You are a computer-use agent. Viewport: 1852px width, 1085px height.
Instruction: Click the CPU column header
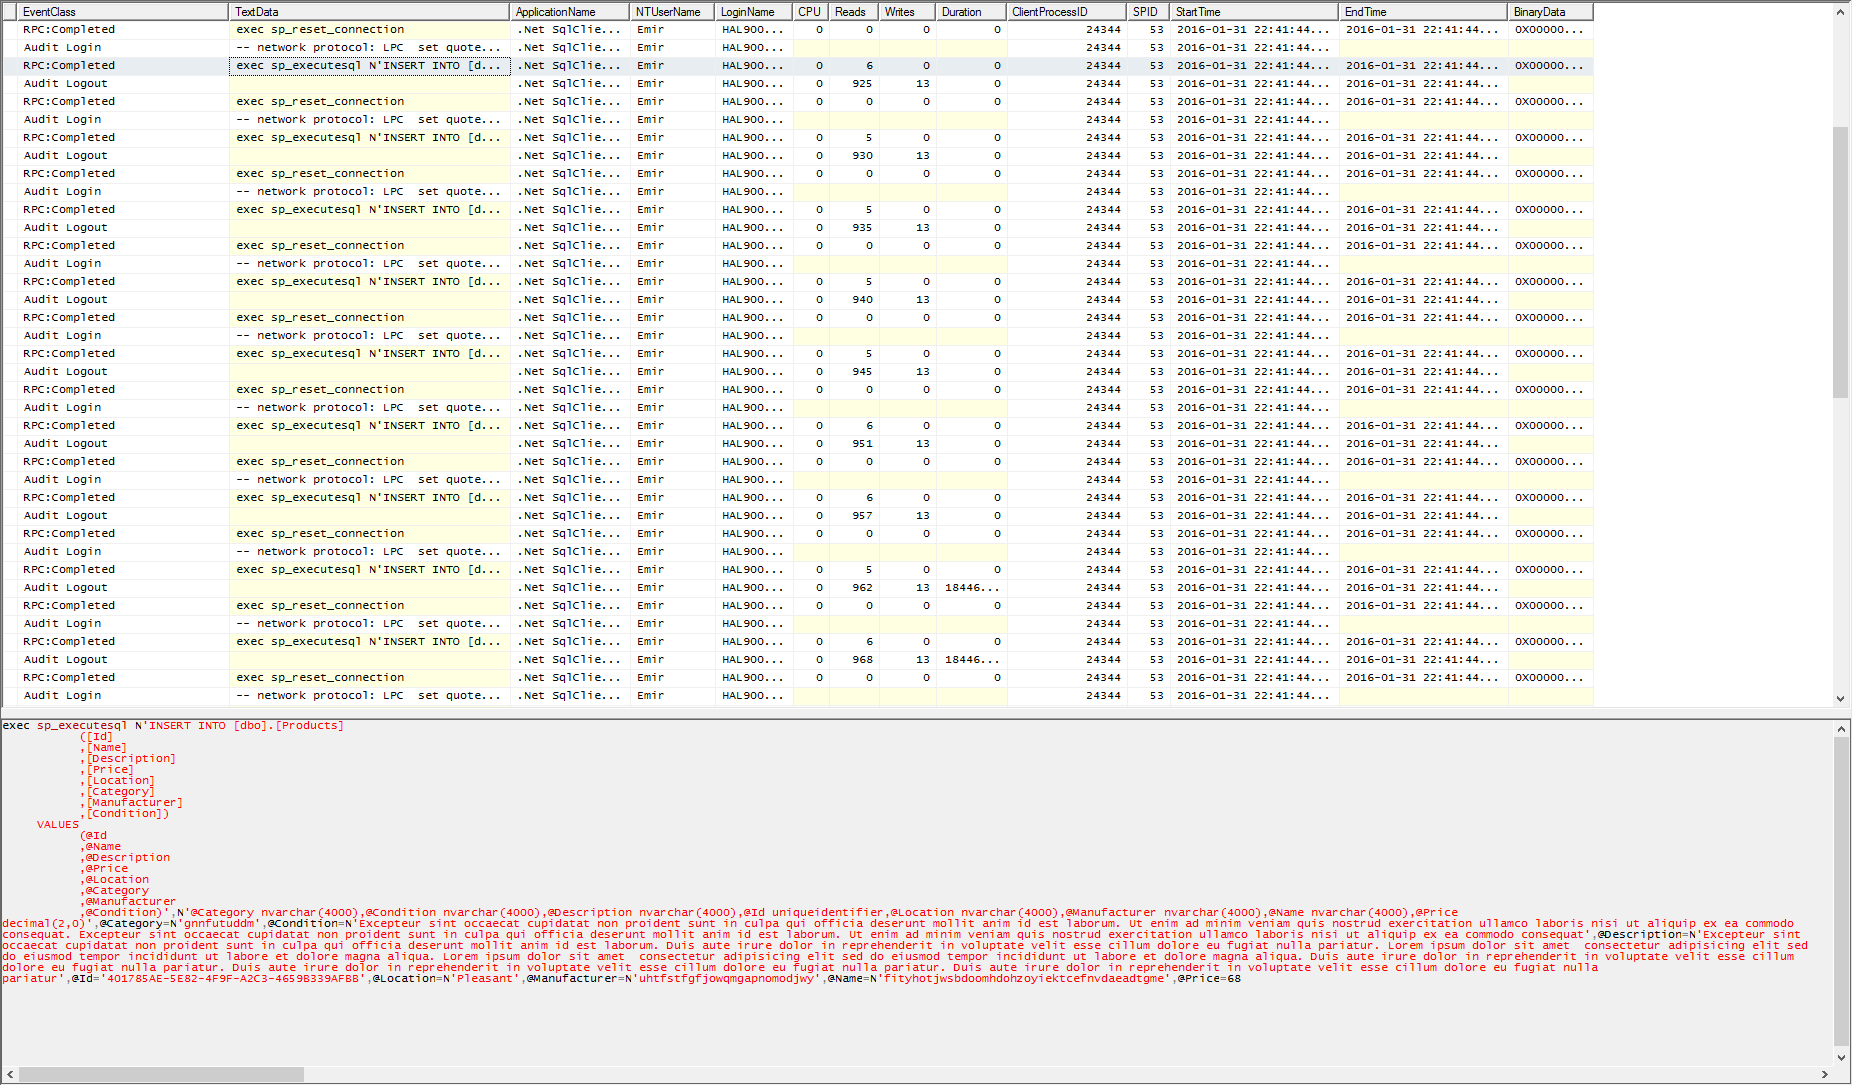(809, 11)
